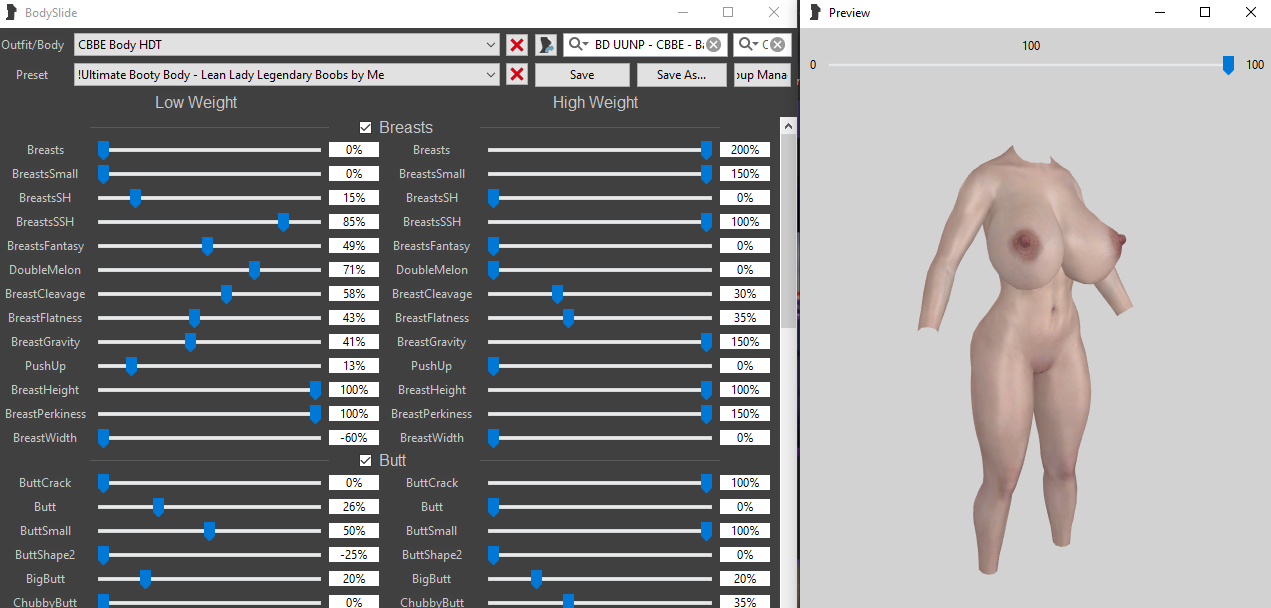Open the Outfit/Body dropdown showing CBBE Body HDT

click(287, 45)
